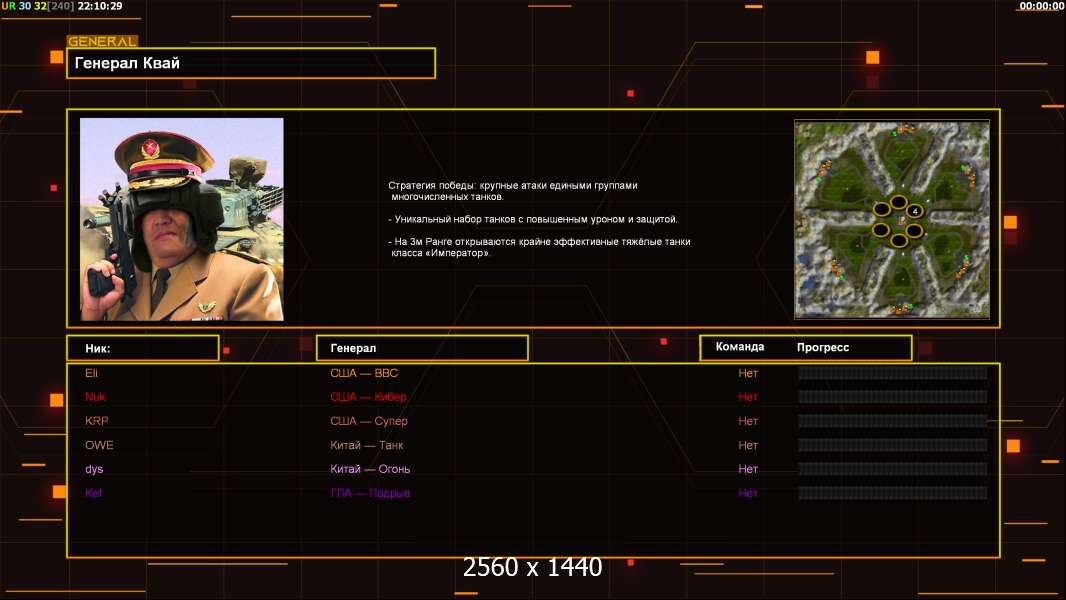This screenshot has height=600, width=1066.
Task: Select player Kef in the list
Action: click(x=94, y=493)
